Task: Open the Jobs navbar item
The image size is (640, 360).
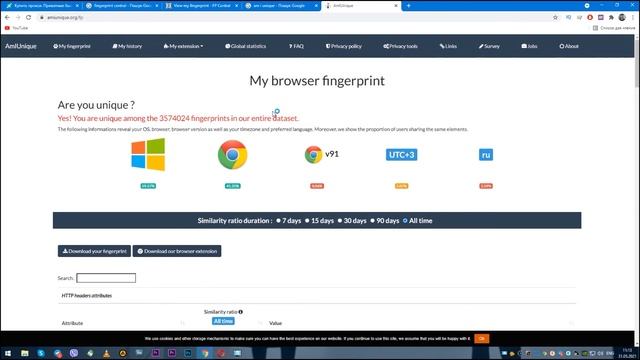Action: point(529,46)
